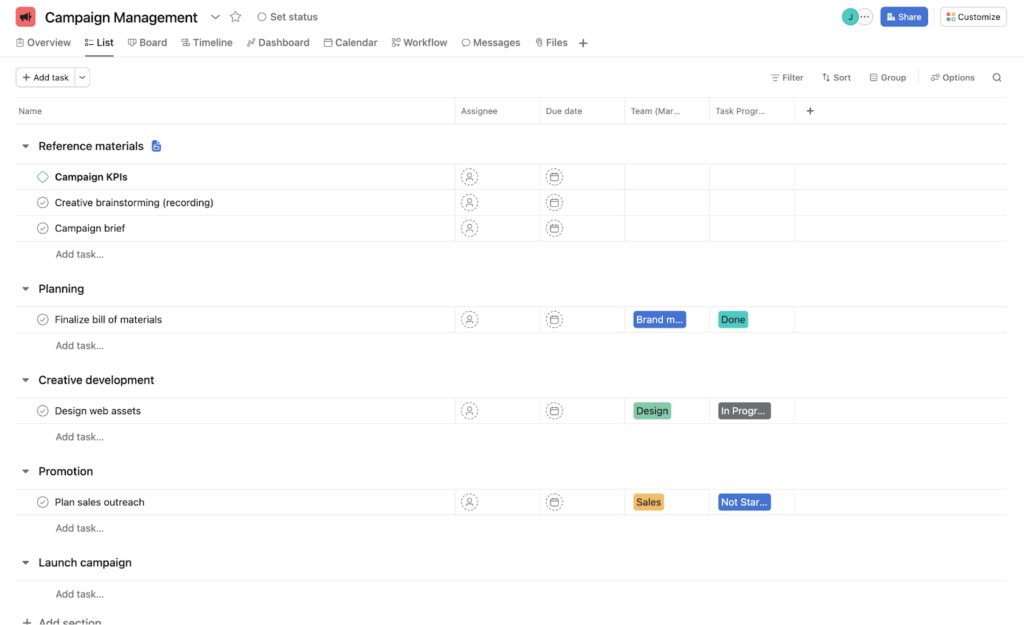Open the Group menu
The width and height of the screenshot is (1024, 625).
(x=888, y=78)
